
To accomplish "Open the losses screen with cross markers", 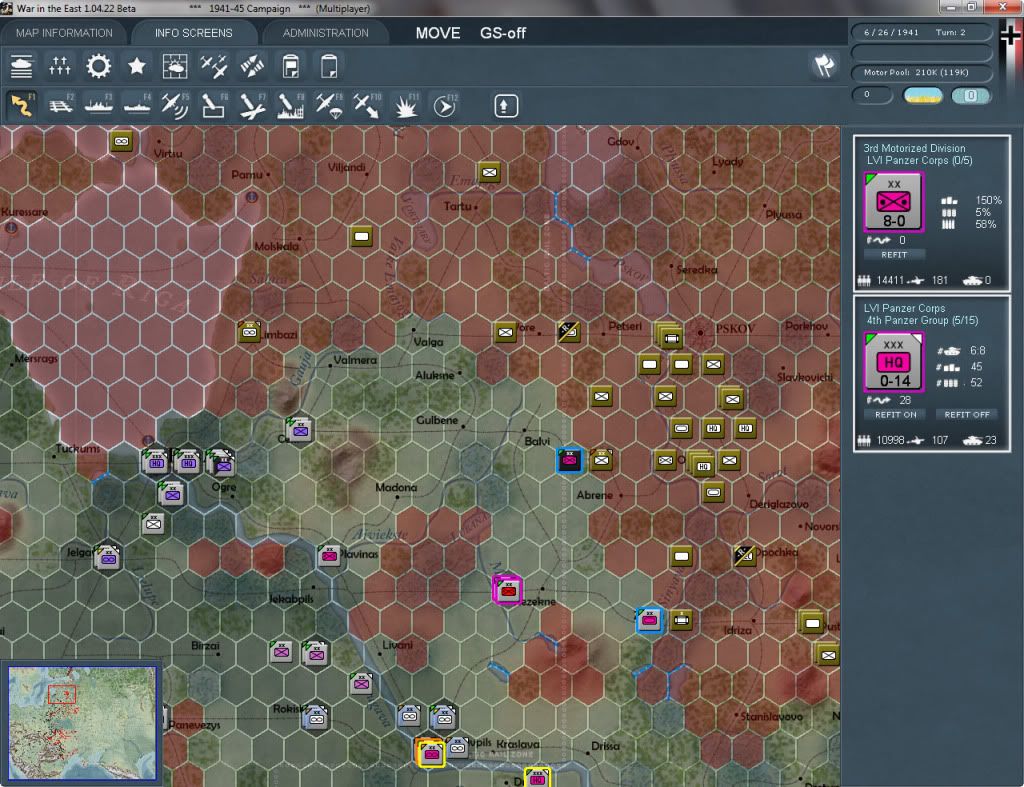I will (x=59, y=67).
